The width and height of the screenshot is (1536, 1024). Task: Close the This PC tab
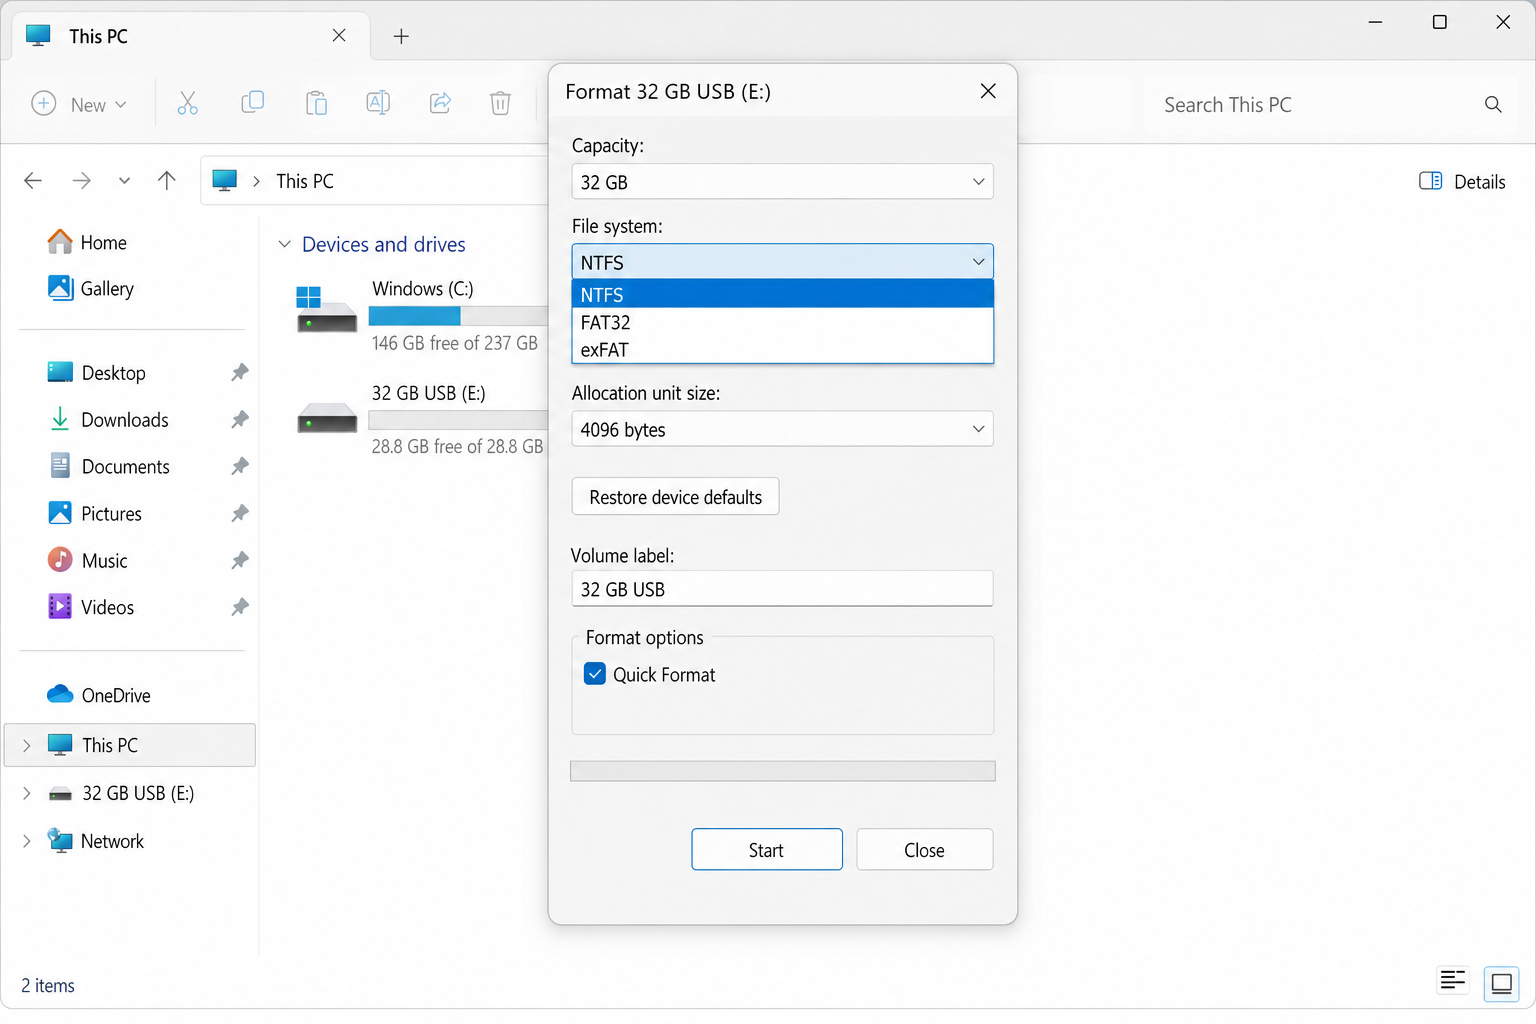(x=339, y=35)
